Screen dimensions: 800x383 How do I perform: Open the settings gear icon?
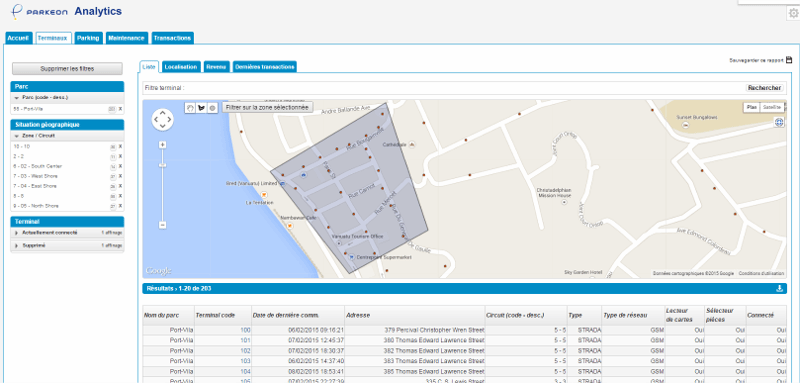pyautogui.click(x=793, y=14)
